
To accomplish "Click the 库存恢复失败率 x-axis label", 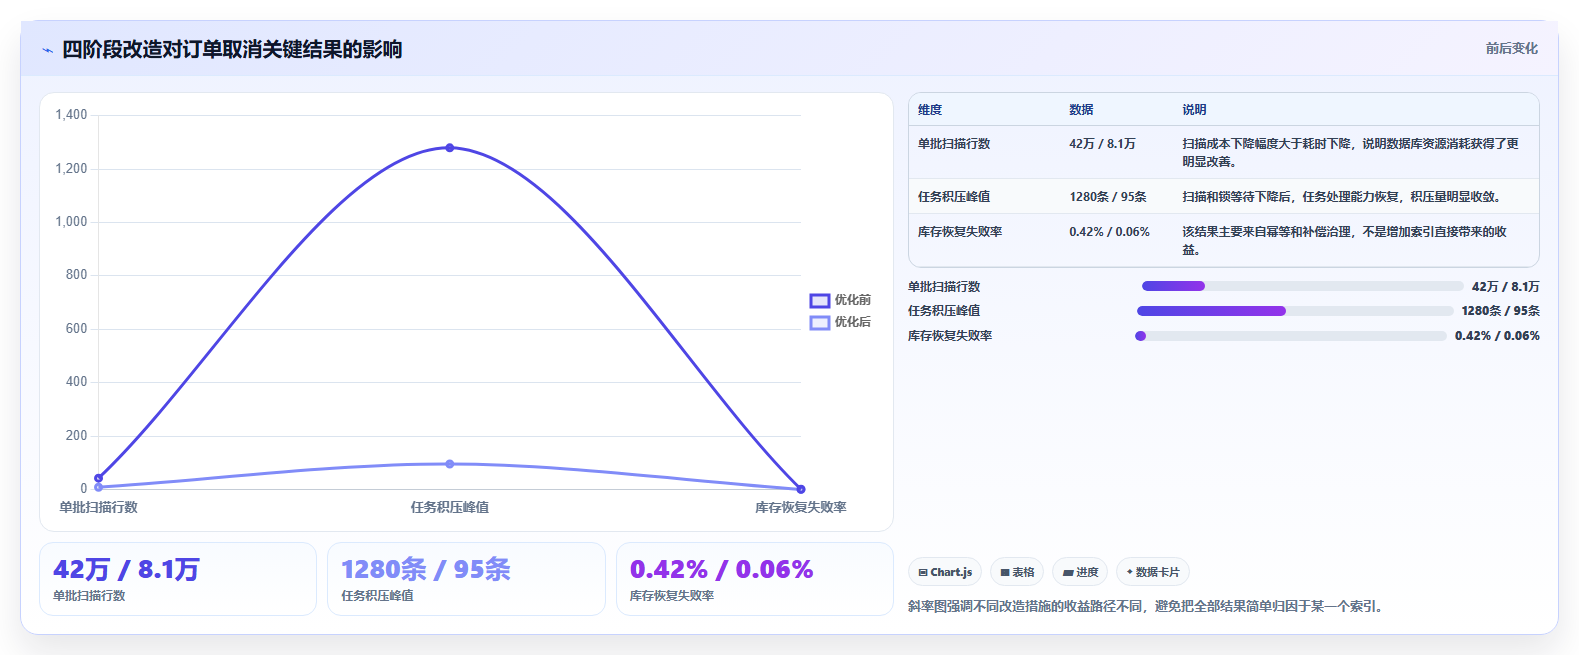I will [801, 507].
